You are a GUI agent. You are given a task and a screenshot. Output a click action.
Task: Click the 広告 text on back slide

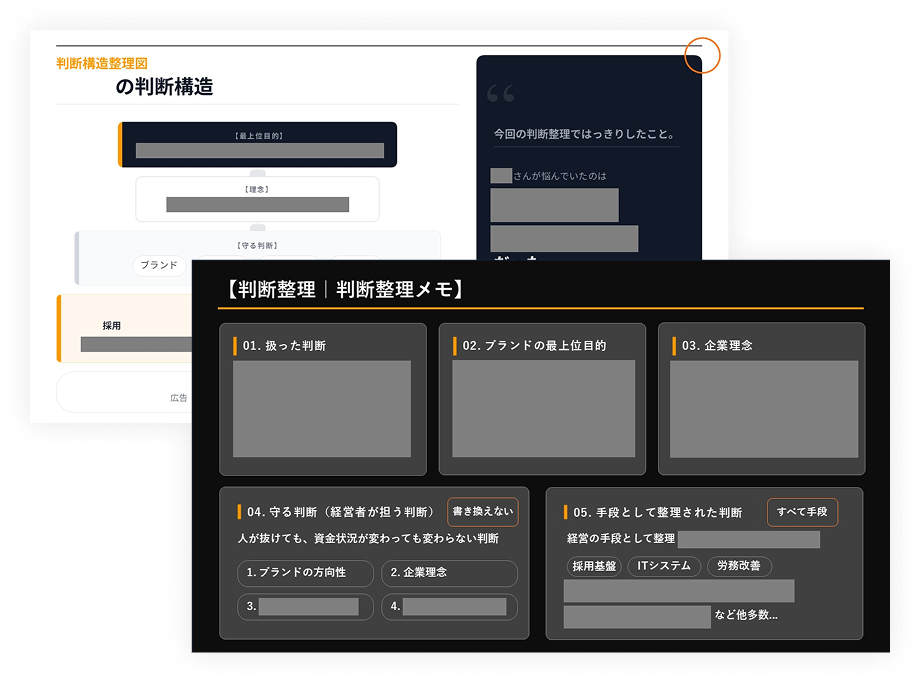(178, 398)
